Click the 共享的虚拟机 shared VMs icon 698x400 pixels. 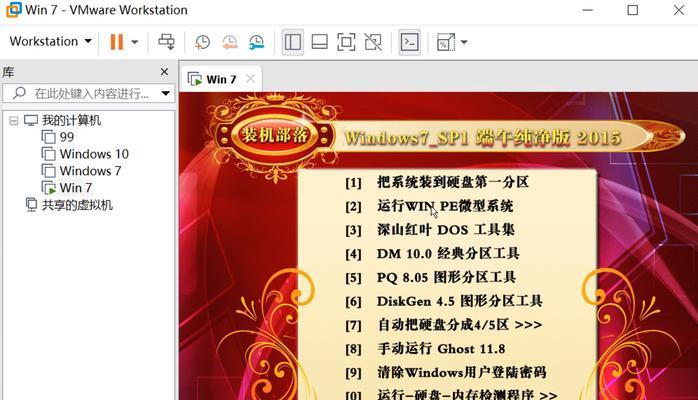click(31, 205)
